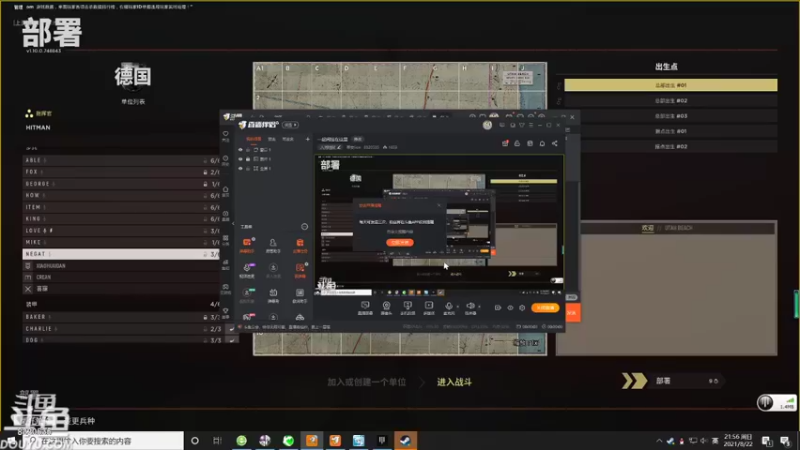Show hidden system tray icons arrow

659,441
